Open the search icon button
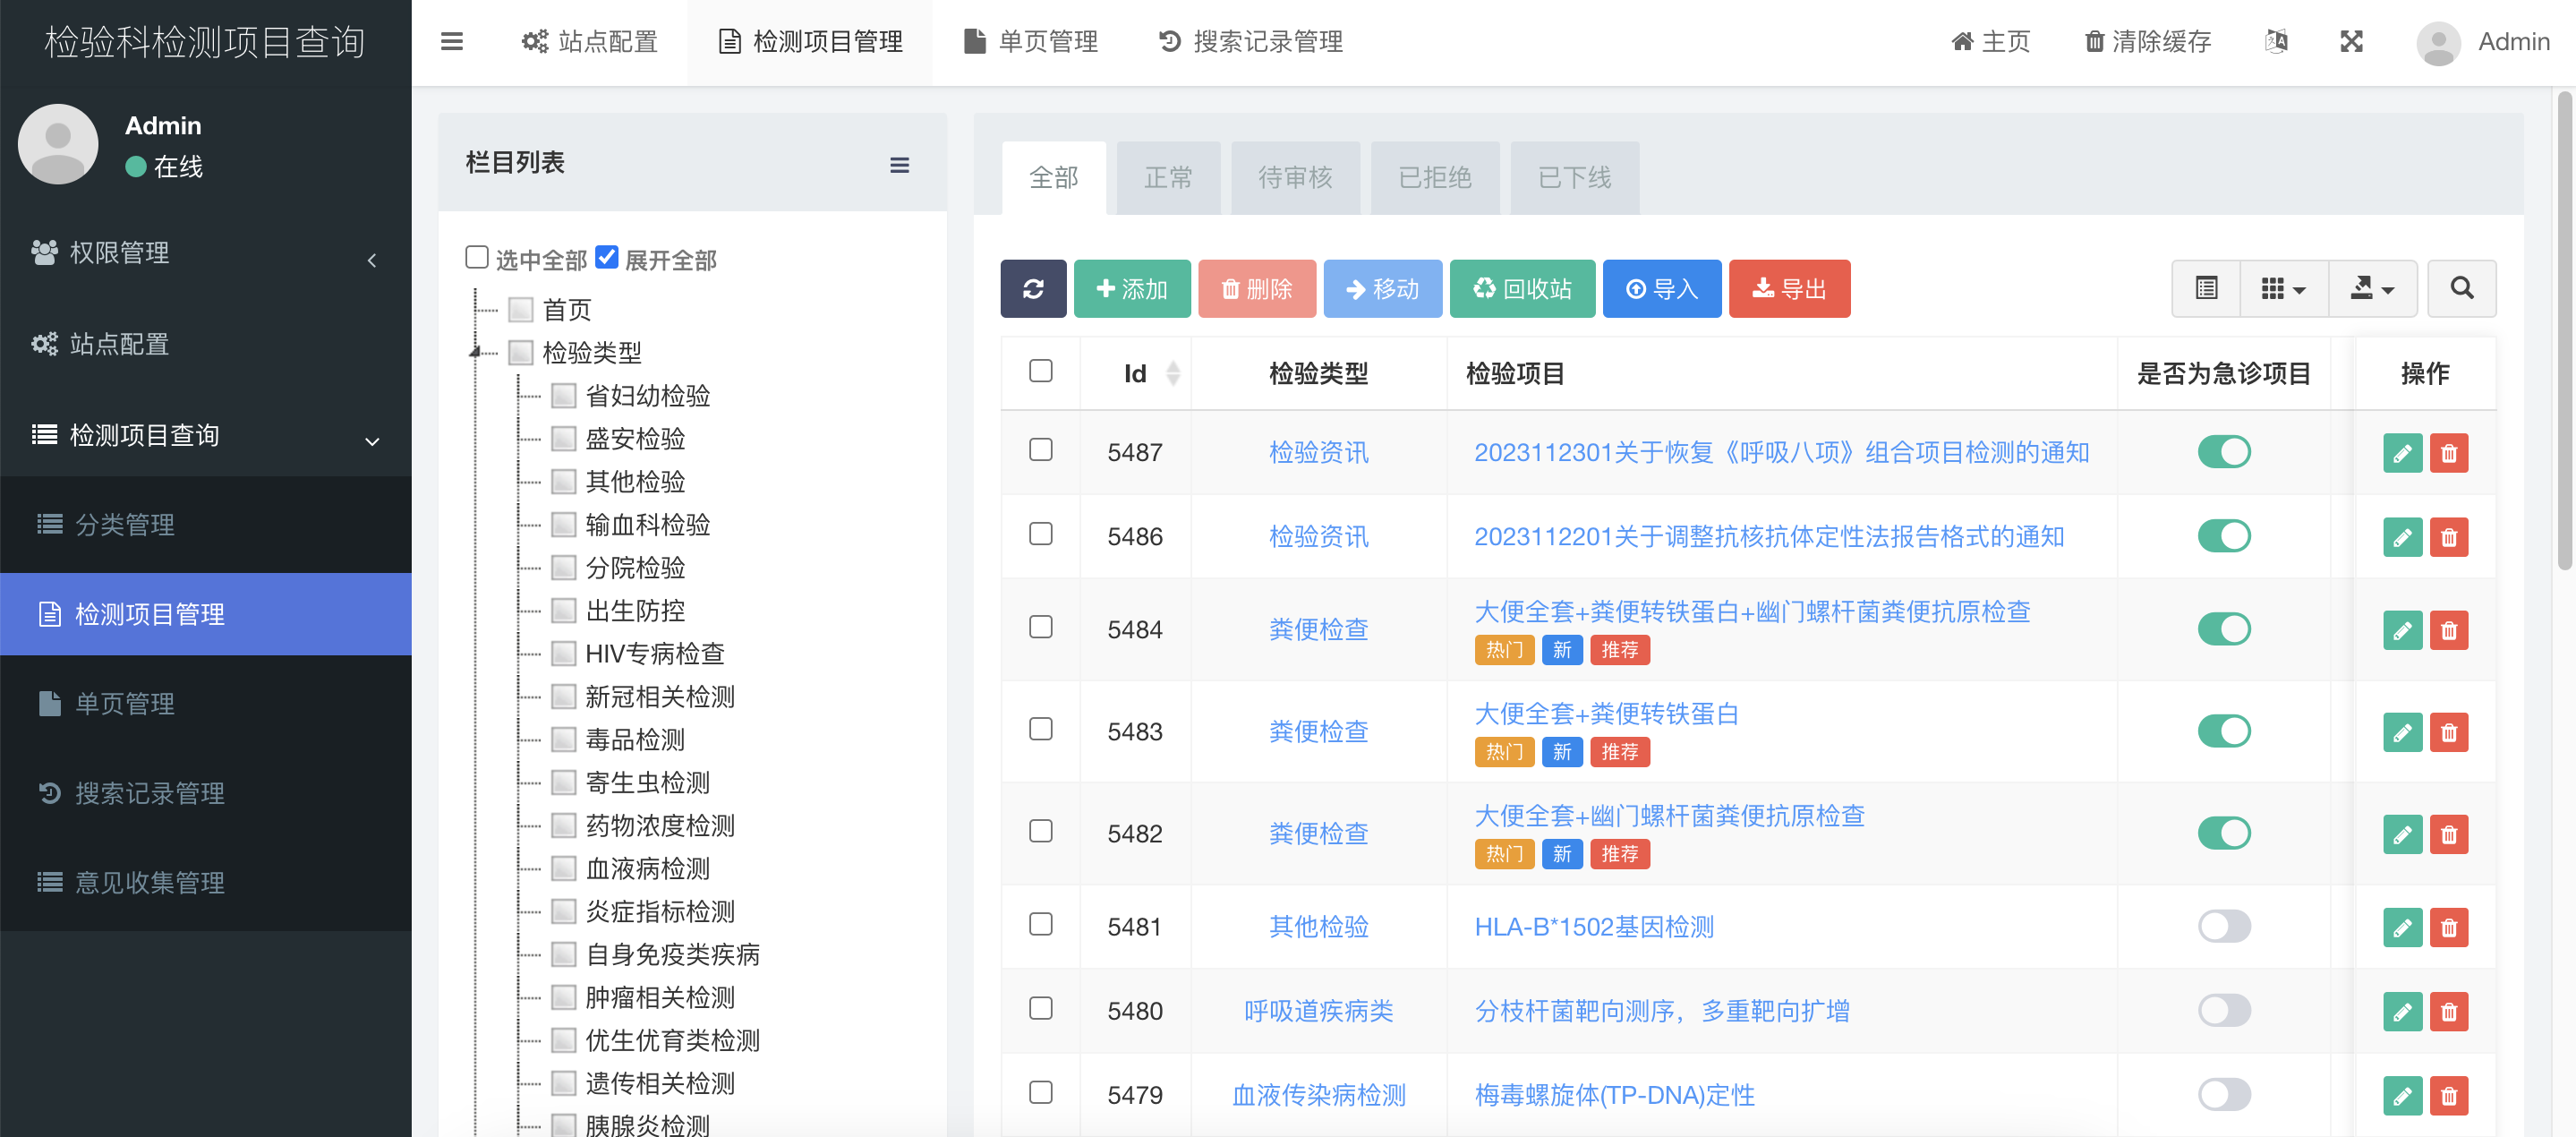Viewport: 2576px width, 1137px height. click(2461, 289)
